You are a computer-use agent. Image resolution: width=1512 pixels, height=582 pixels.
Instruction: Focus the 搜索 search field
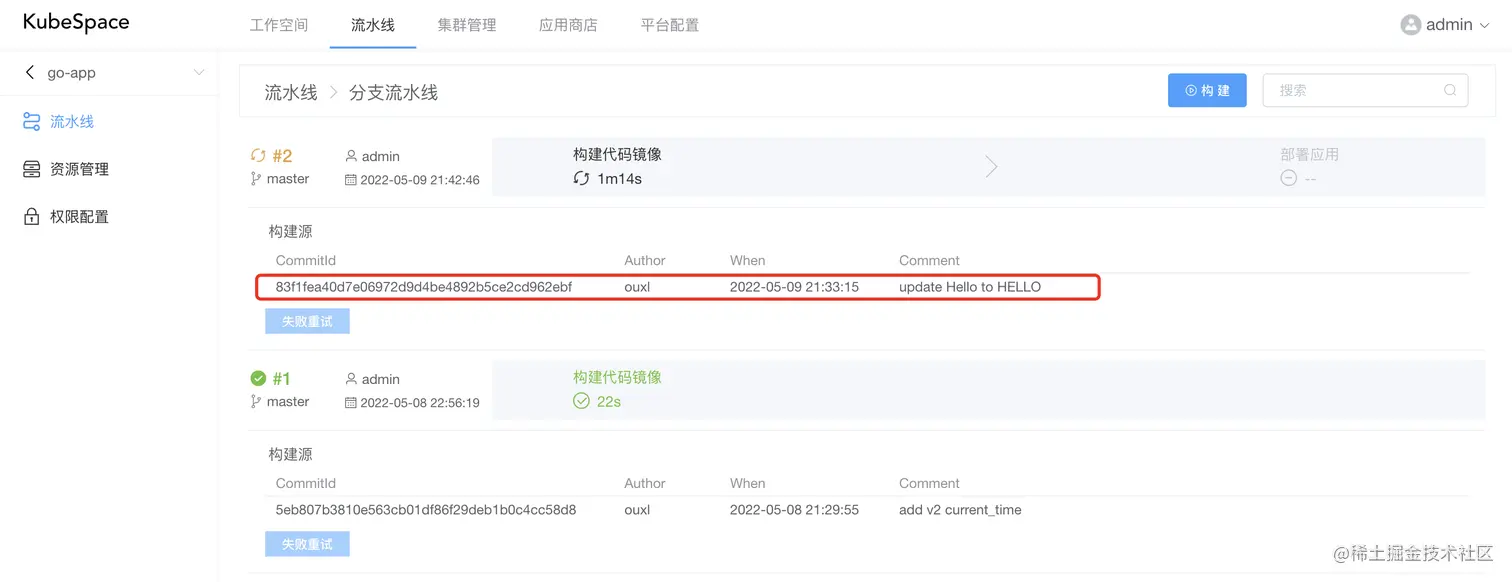[x=1365, y=90]
